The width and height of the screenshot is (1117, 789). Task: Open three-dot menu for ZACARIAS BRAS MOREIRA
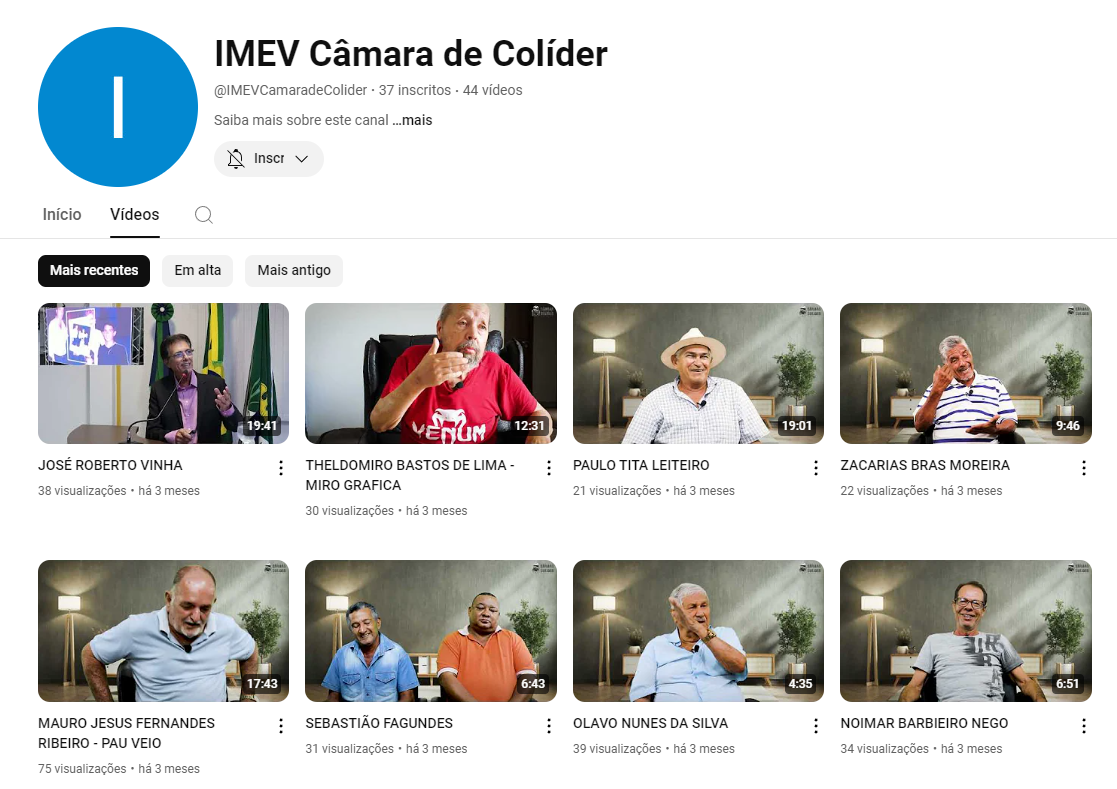1084,468
